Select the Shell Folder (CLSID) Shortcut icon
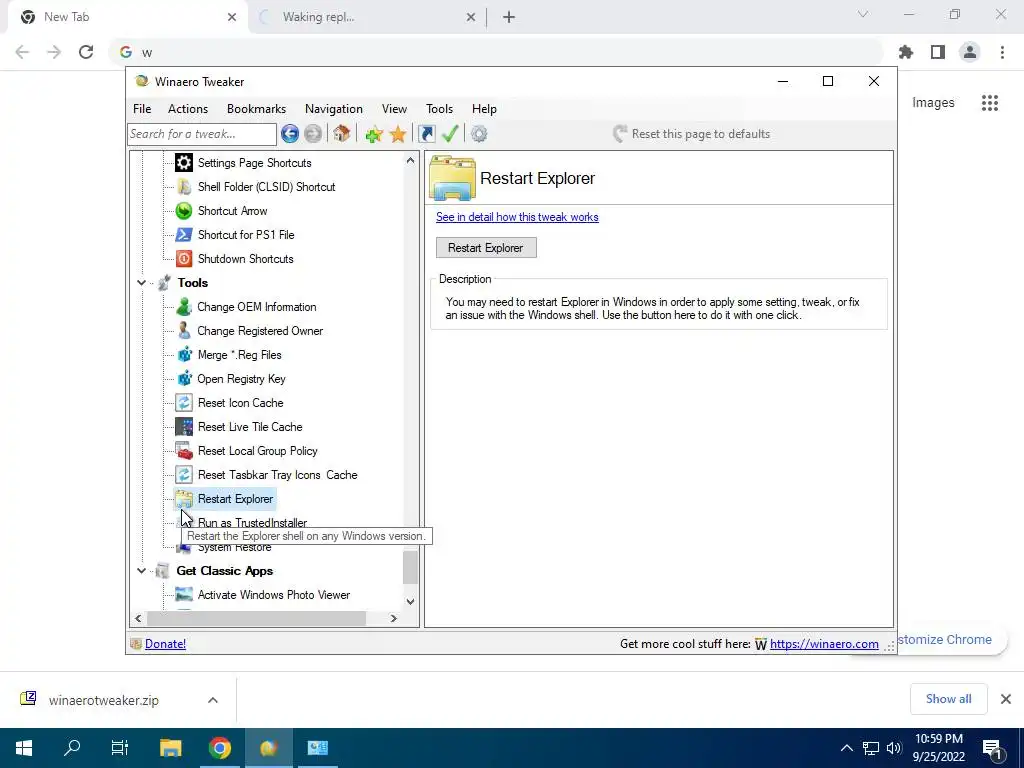Screen dimensions: 1024x768 click(184, 187)
